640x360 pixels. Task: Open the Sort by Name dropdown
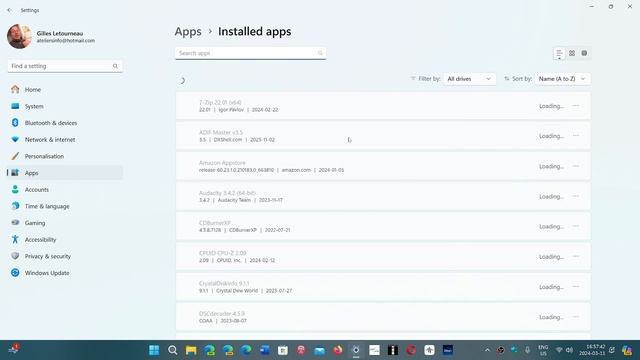pos(562,79)
